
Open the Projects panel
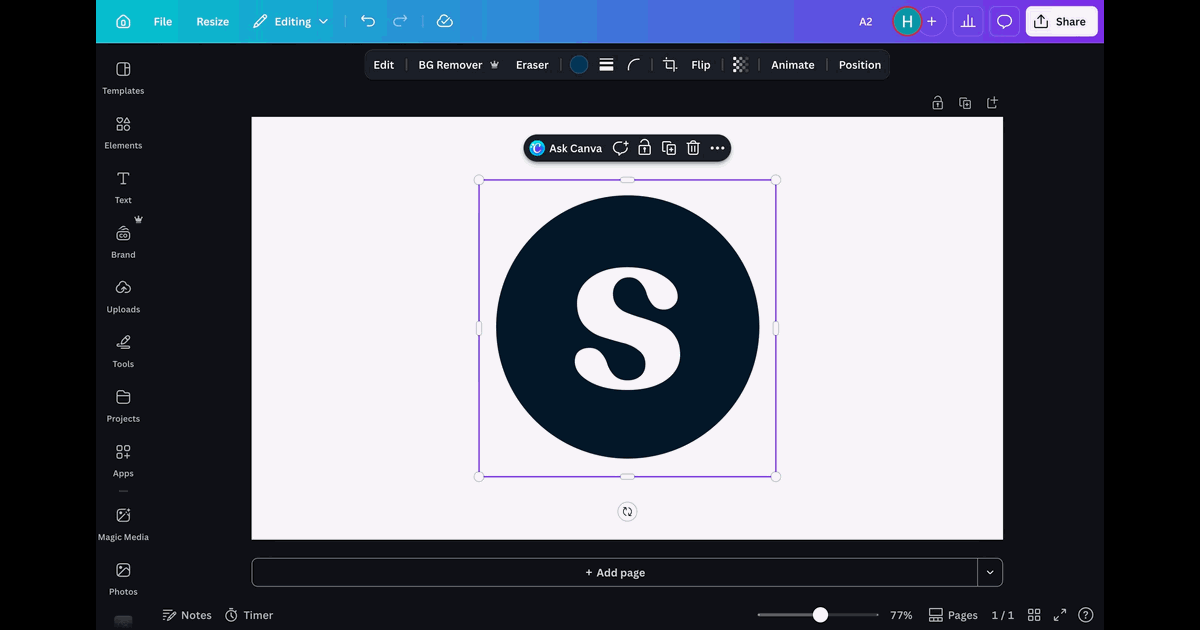123,406
